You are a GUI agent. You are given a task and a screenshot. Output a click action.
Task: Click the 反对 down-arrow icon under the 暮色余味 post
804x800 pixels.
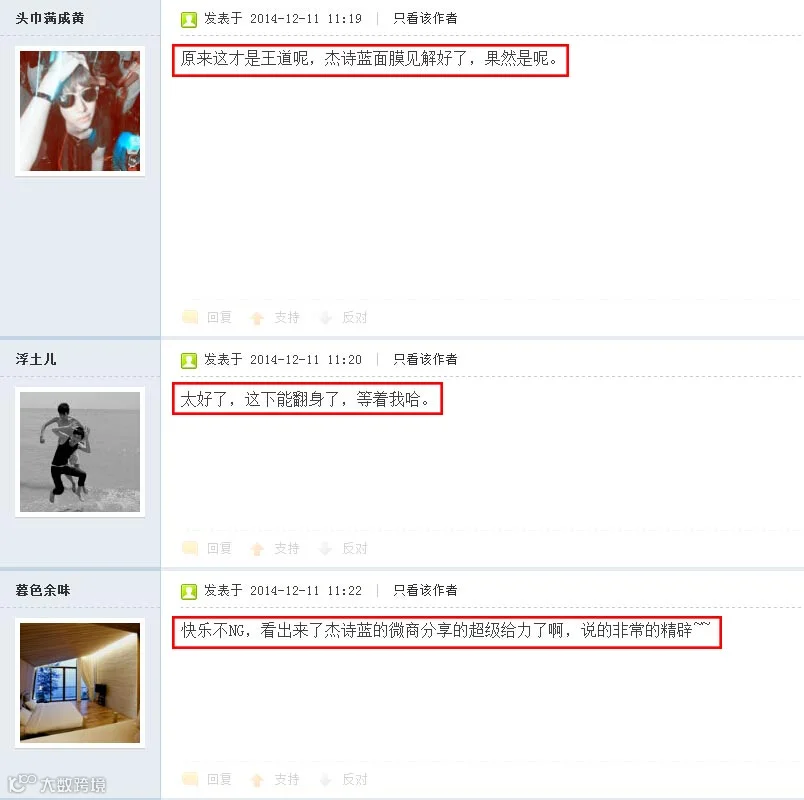325,780
